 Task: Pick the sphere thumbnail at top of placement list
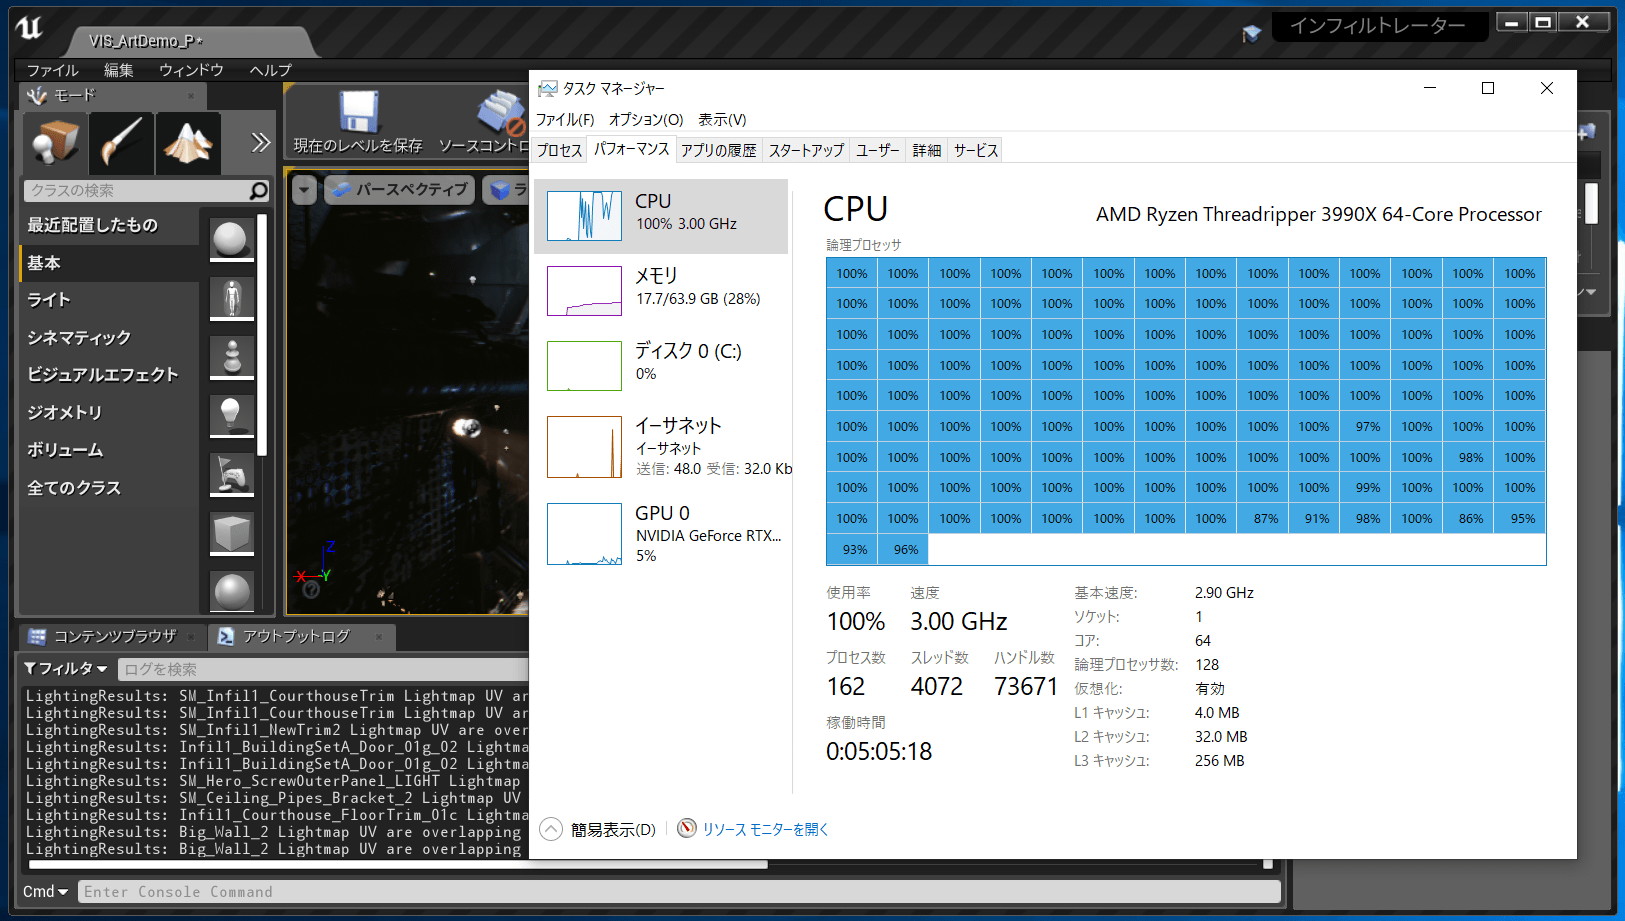[231, 239]
